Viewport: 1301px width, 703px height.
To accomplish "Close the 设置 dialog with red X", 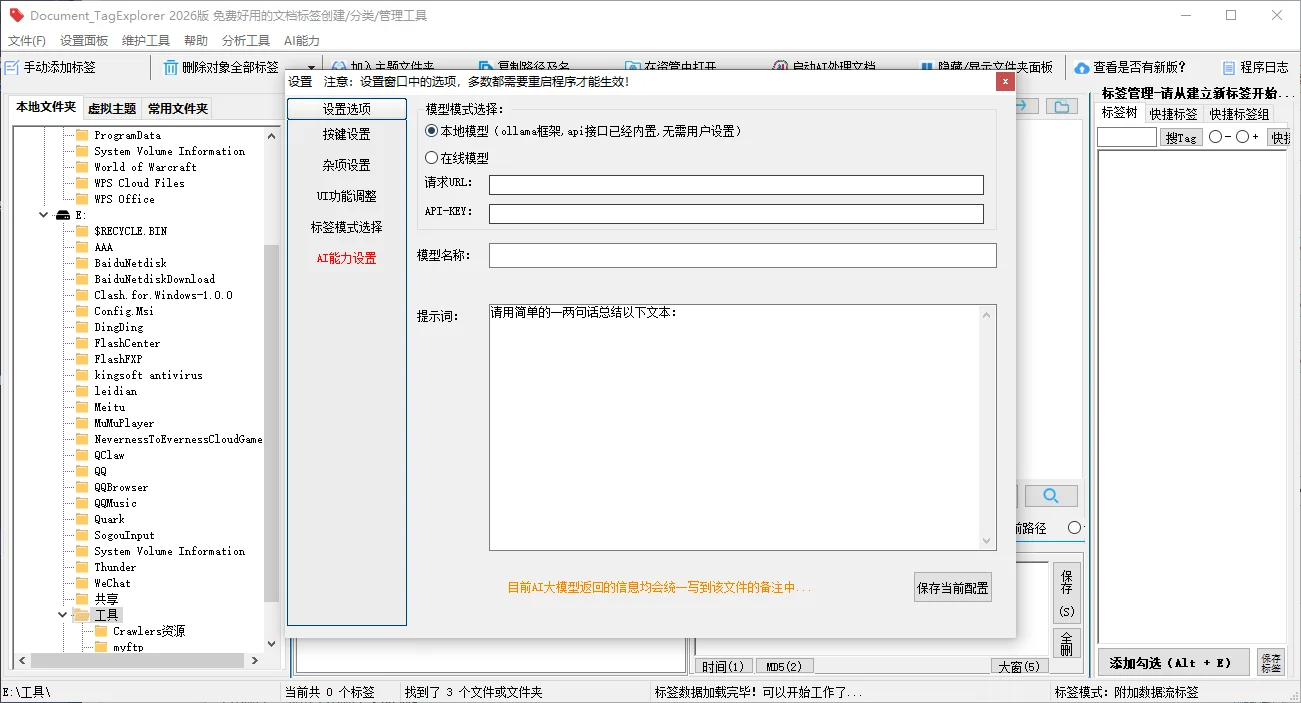I will 1005,82.
